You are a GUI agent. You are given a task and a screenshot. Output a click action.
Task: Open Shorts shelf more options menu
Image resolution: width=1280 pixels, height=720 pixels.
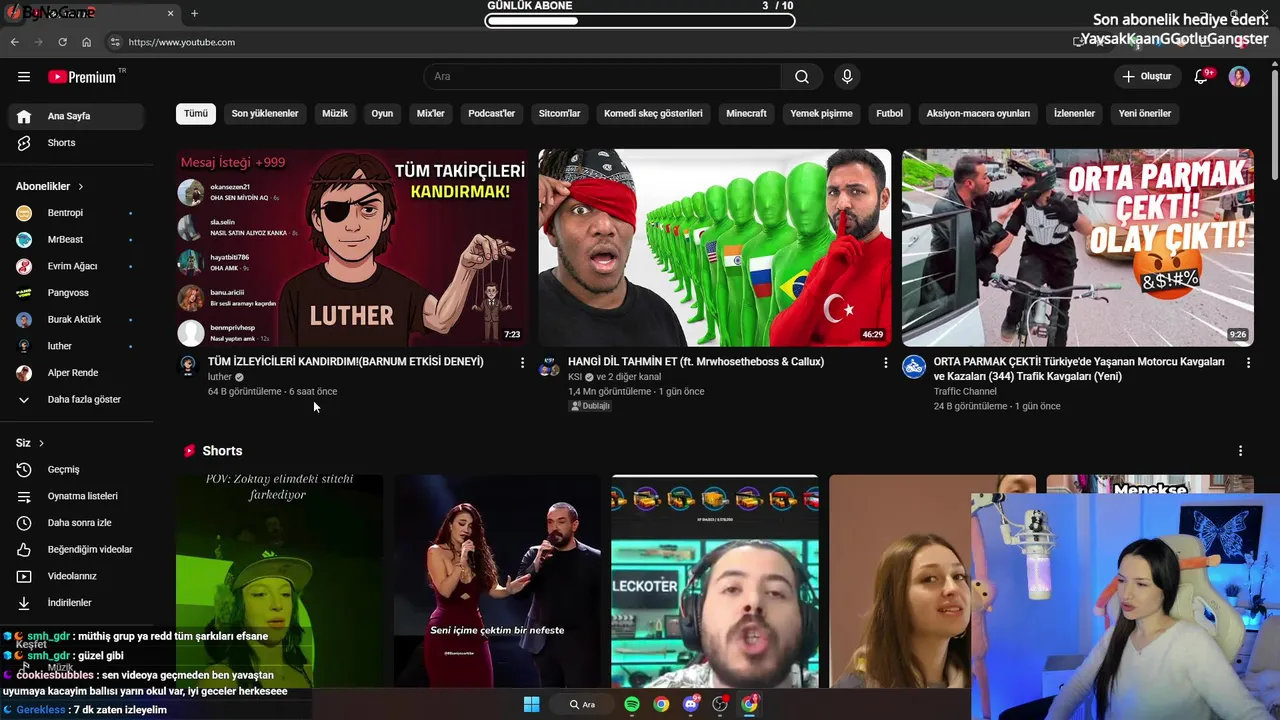point(1240,451)
